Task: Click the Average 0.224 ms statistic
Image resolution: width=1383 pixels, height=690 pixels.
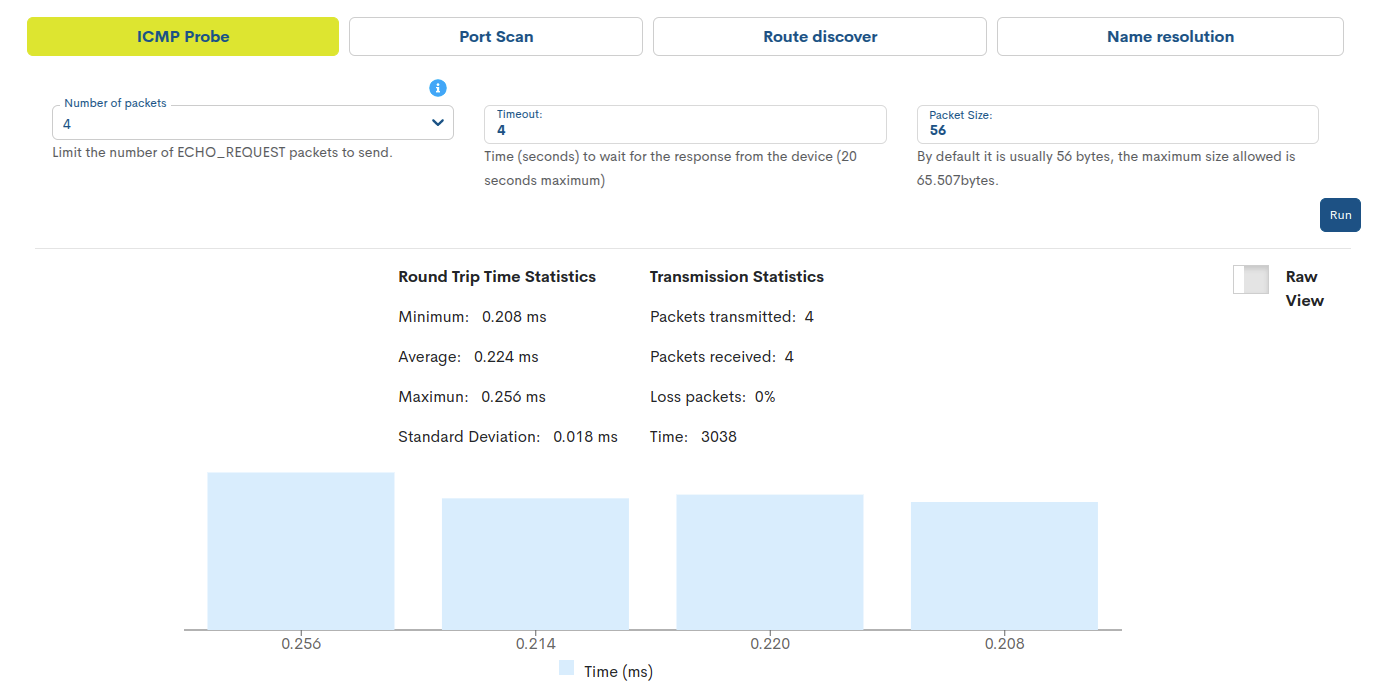Action: (468, 357)
